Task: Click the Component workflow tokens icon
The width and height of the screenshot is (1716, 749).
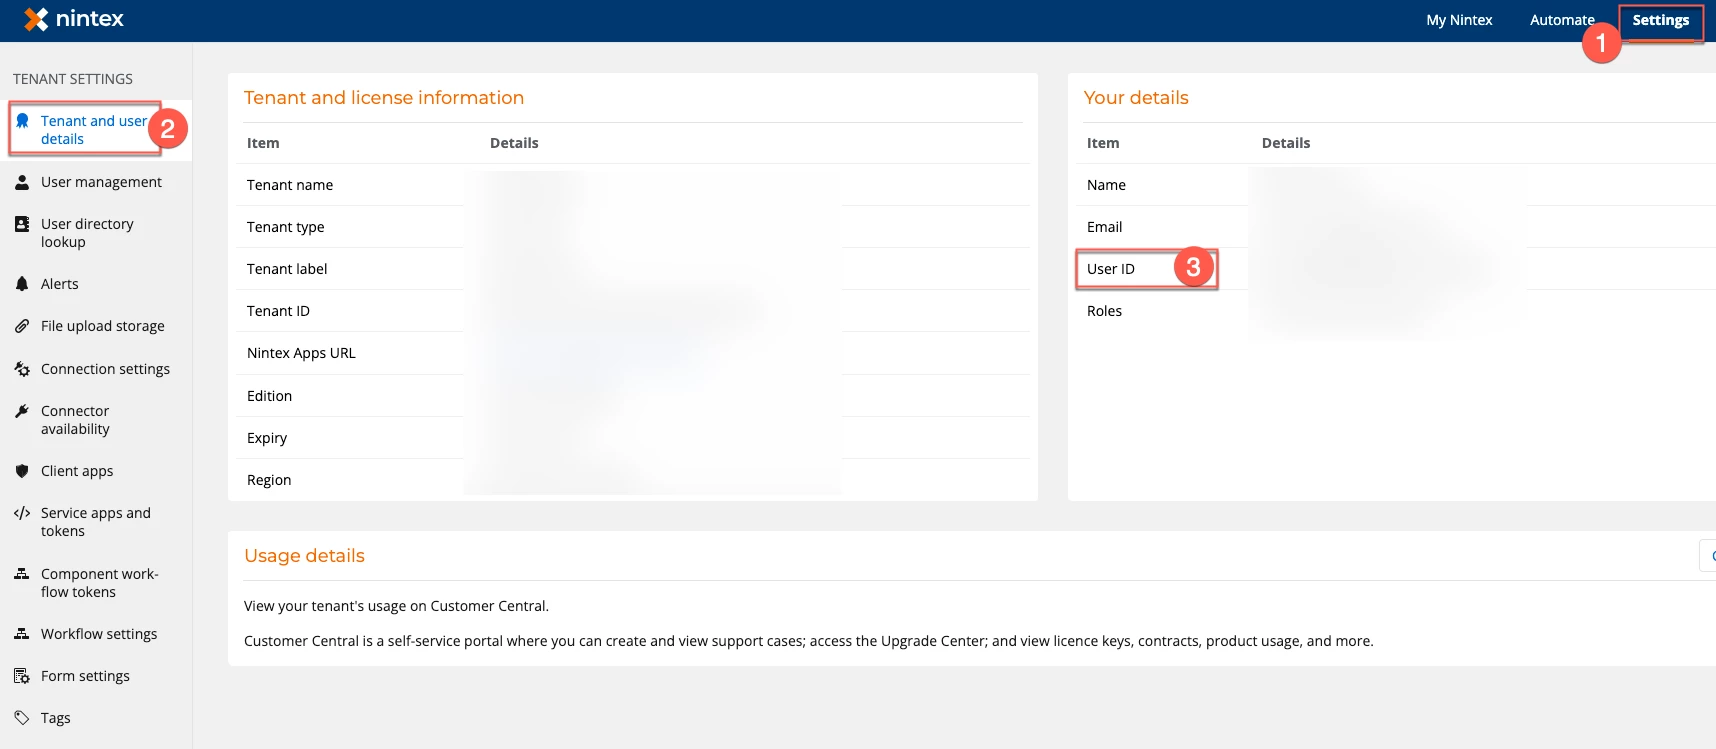Action: pyautogui.click(x=22, y=574)
